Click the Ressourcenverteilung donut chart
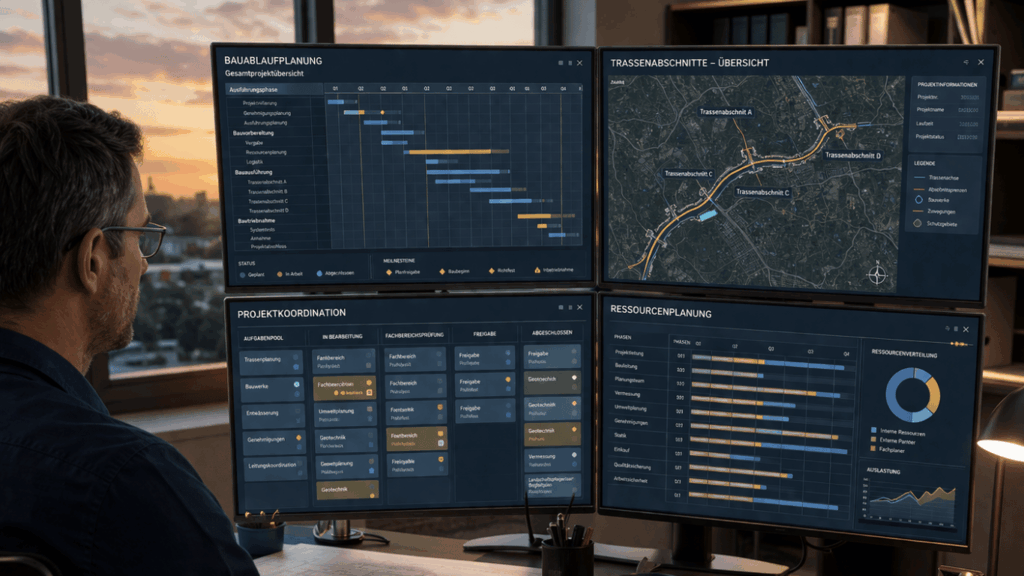This screenshot has height=576, width=1024. coord(912,394)
